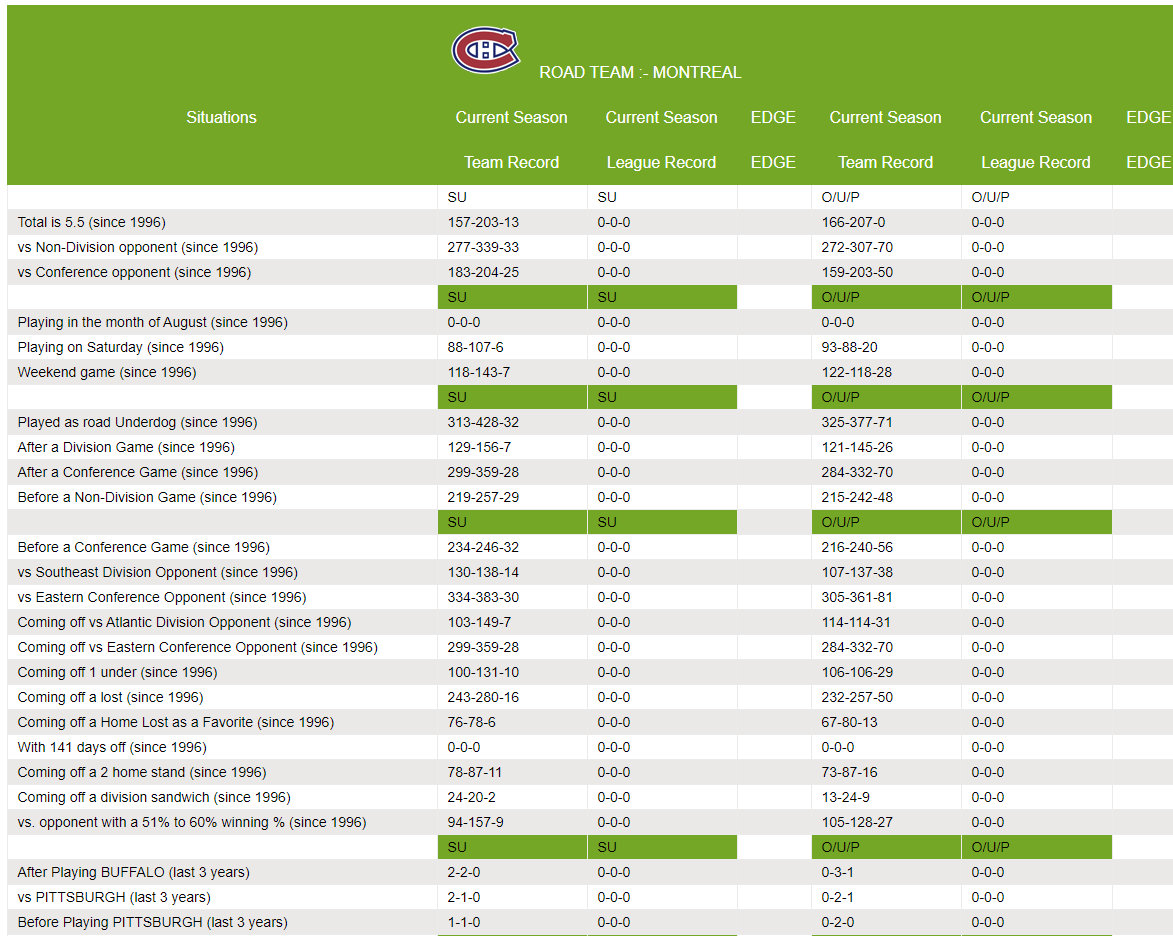Click 'Coming off a Home Lost as a Favorite'
The image size is (1173, 936).
point(176,722)
